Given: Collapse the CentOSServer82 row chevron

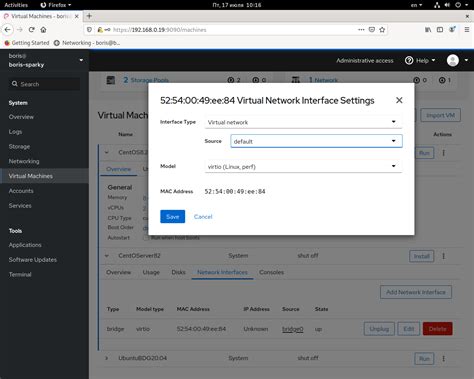Looking at the screenshot, I should click(x=106, y=256).
